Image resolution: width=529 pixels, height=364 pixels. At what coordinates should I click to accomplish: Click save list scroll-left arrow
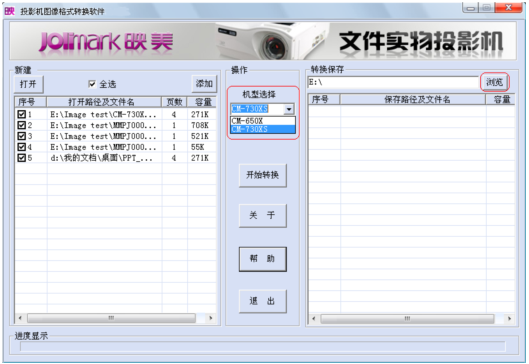pos(314,318)
